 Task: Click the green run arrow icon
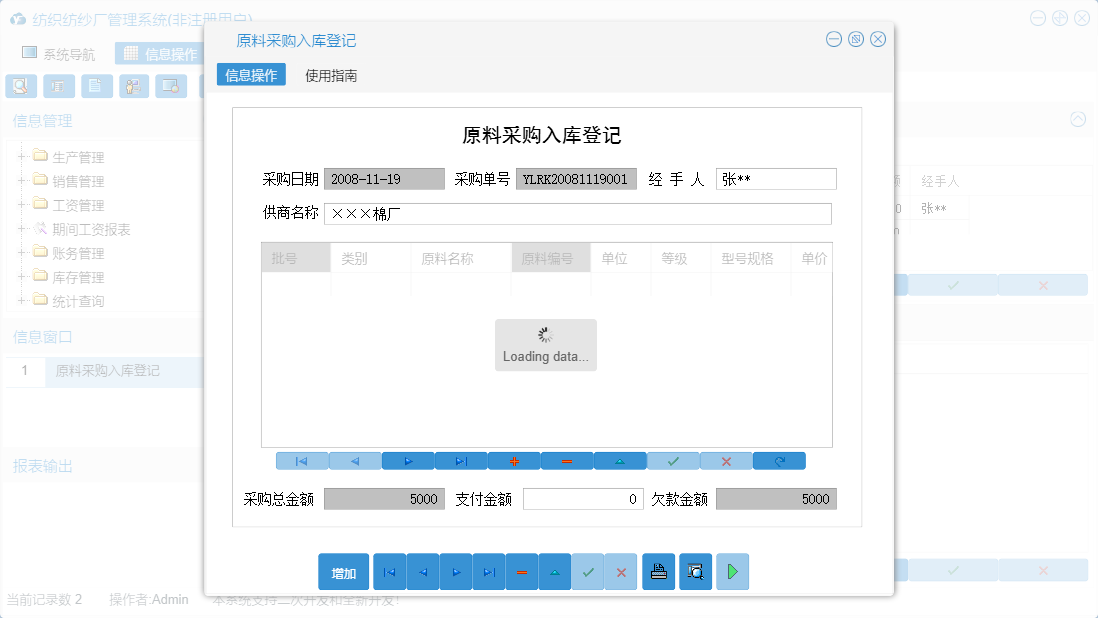pyautogui.click(x=734, y=571)
